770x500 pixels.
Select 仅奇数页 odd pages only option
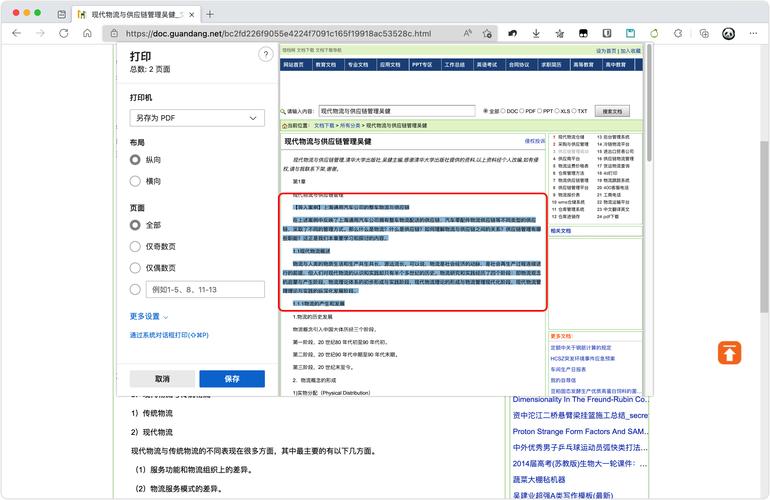coord(135,246)
